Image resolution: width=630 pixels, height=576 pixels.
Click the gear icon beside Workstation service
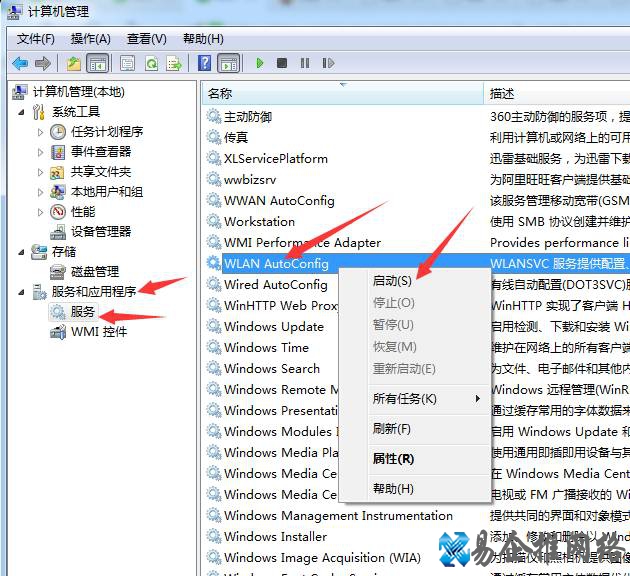pyautogui.click(x=214, y=221)
